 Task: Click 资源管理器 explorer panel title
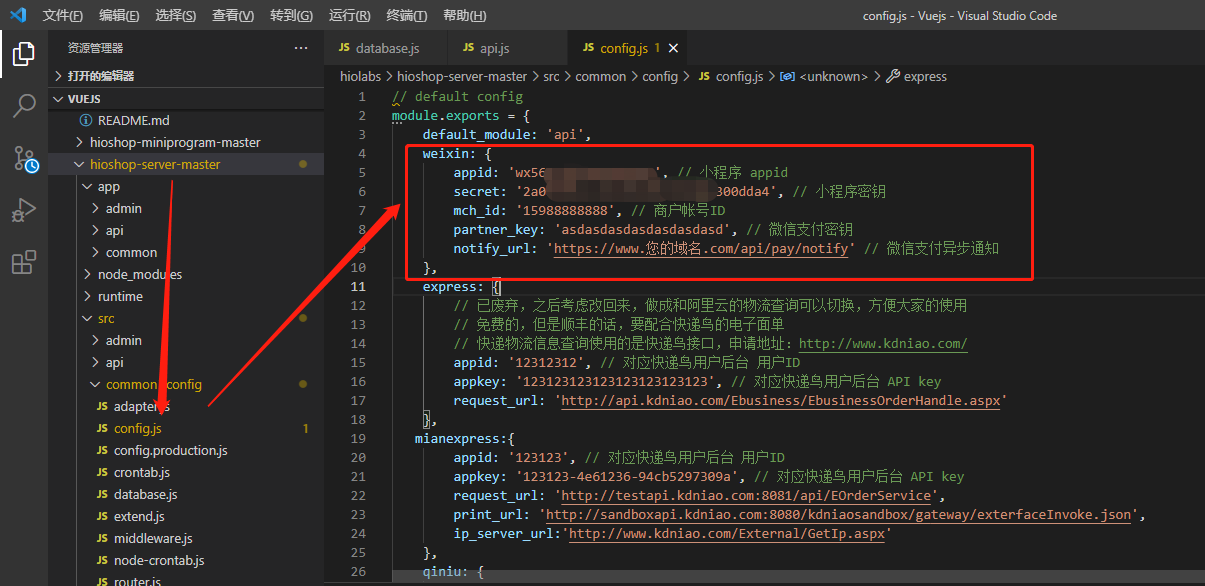[x=96, y=48]
